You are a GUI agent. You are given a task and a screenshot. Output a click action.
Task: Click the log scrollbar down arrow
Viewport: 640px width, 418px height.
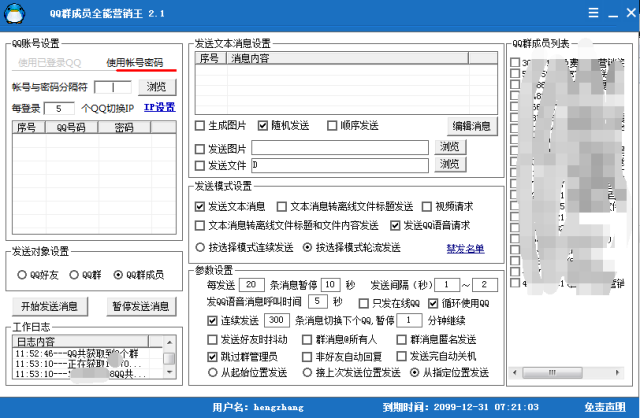[169, 372]
